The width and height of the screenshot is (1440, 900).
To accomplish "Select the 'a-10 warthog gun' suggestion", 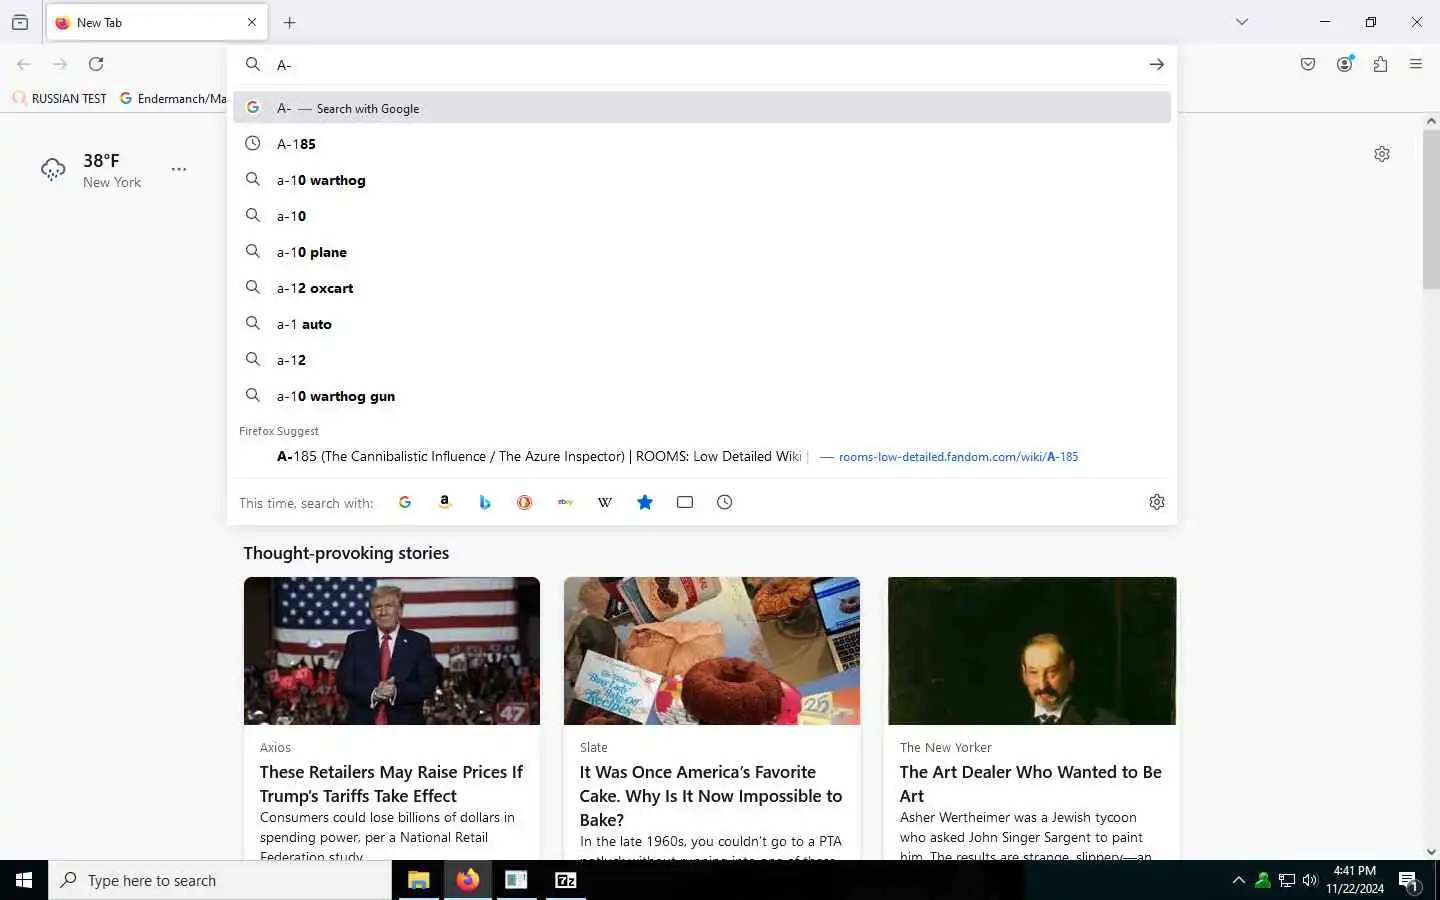I will click(x=702, y=396).
